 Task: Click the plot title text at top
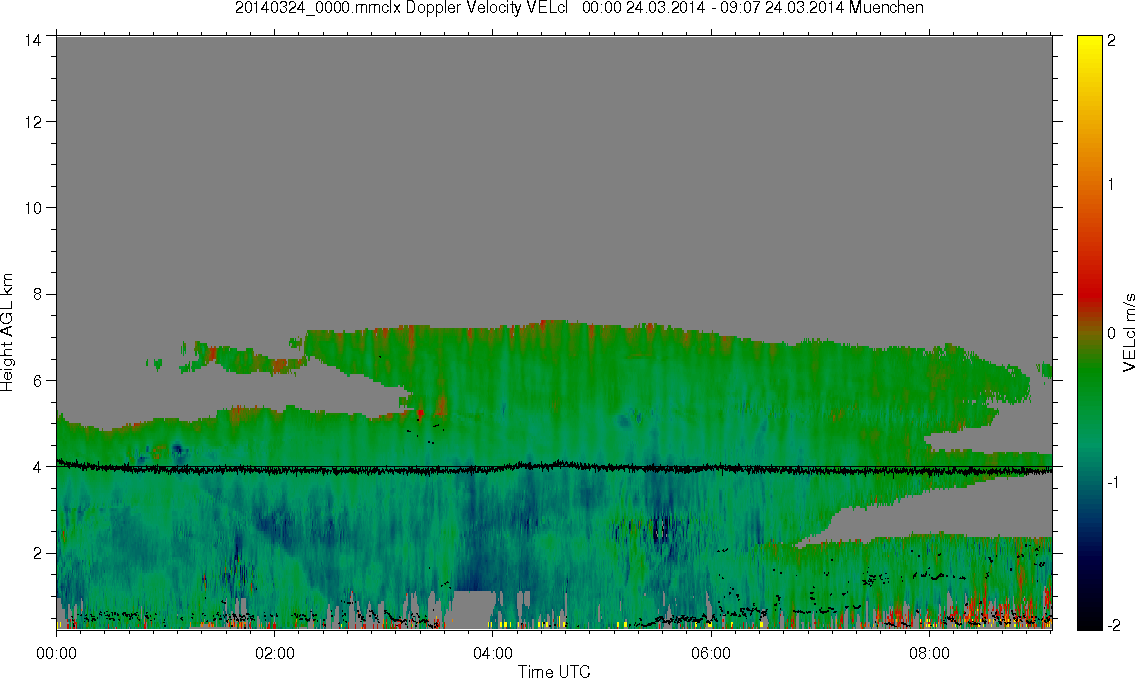pos(579,8)
